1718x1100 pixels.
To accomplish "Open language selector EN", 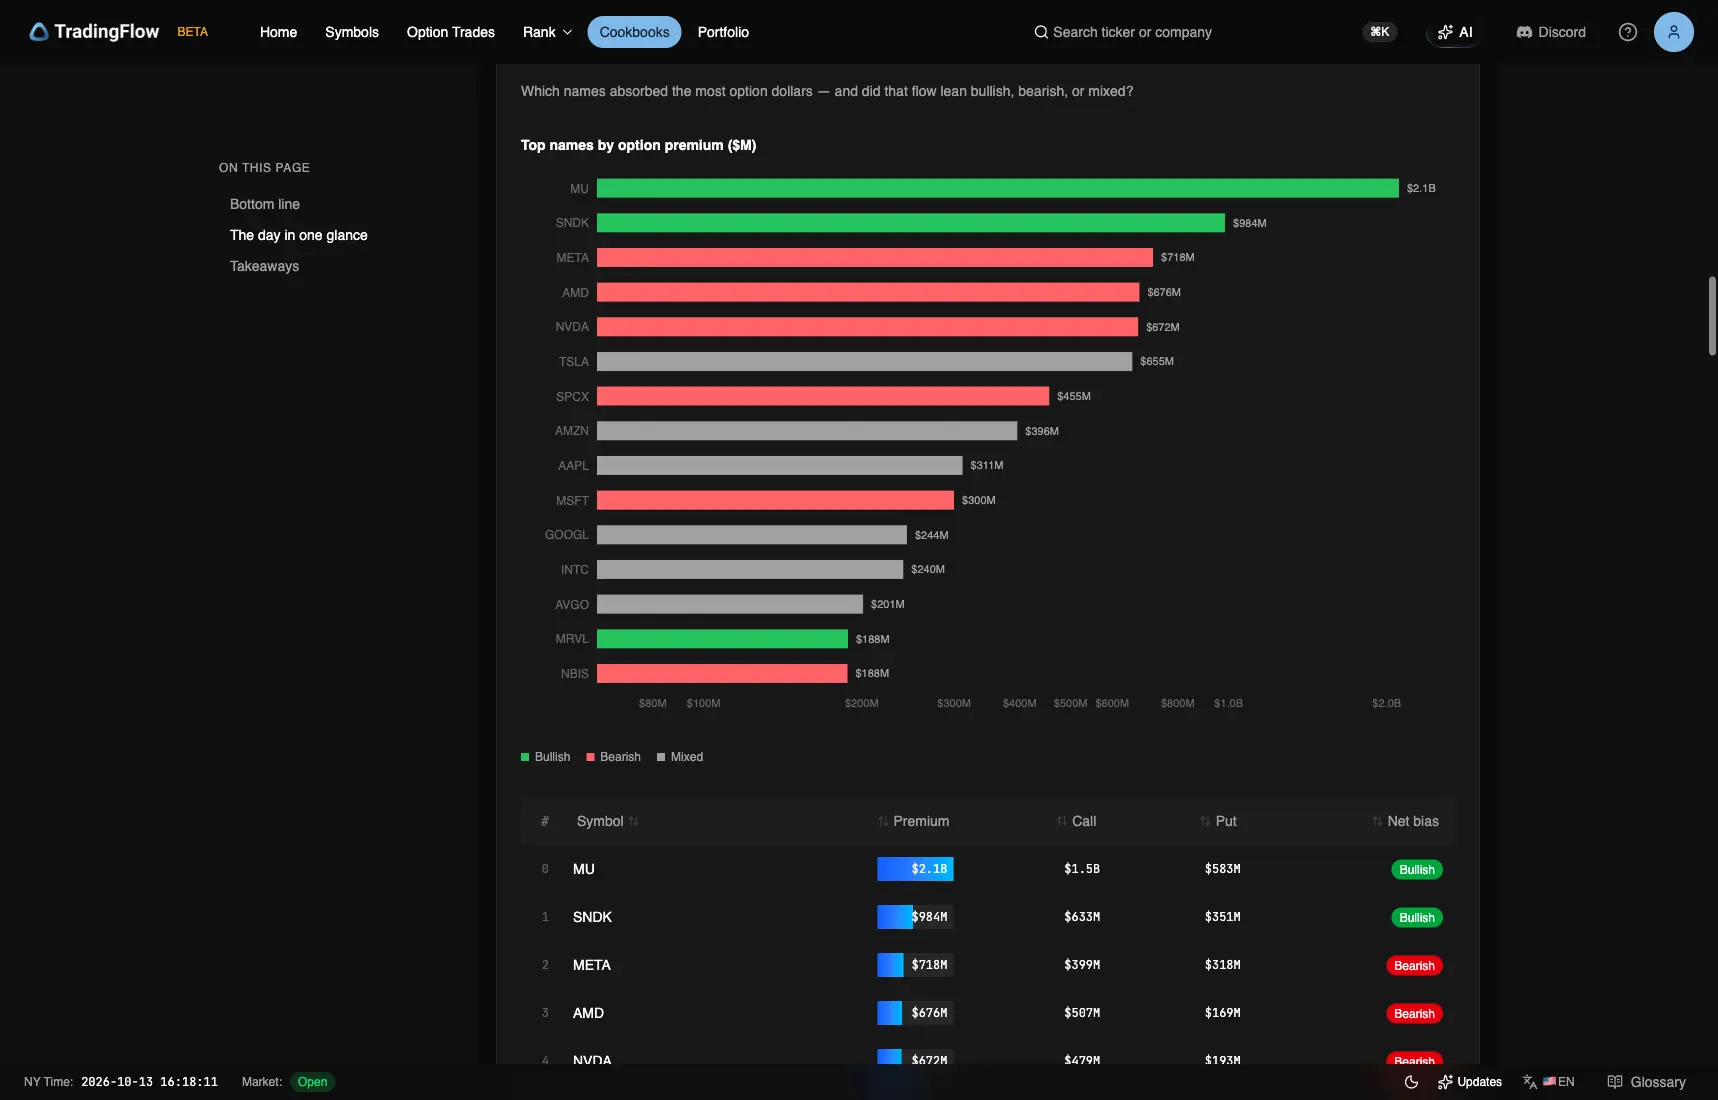I will (x=1559, y=1082).
